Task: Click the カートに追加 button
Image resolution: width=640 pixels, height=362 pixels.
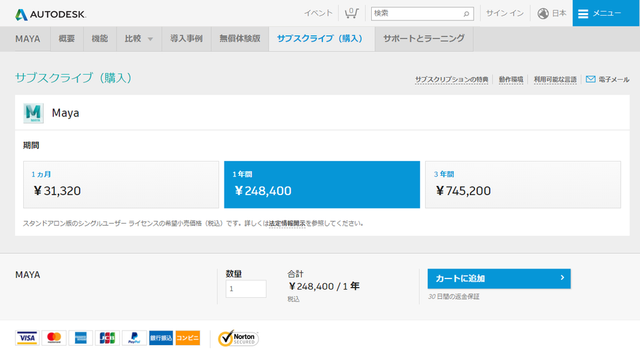Action: 499,279
